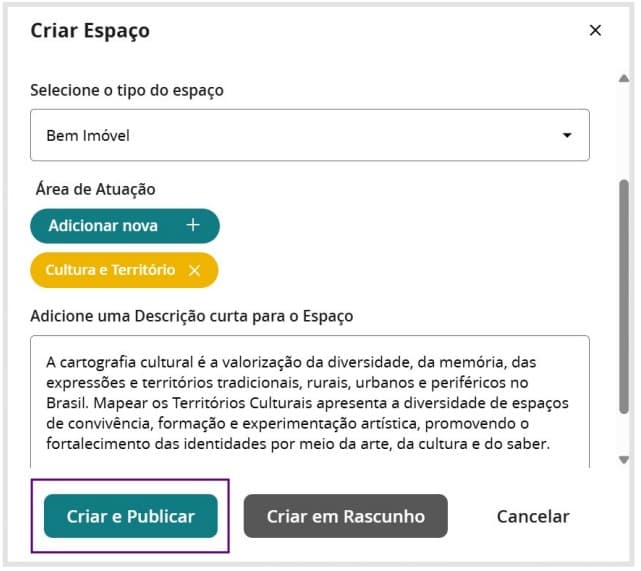Click the plus icon in Adicionar nova
This screenshot has height=571, width=641.
pyautogui.click(x=194, y=226)
